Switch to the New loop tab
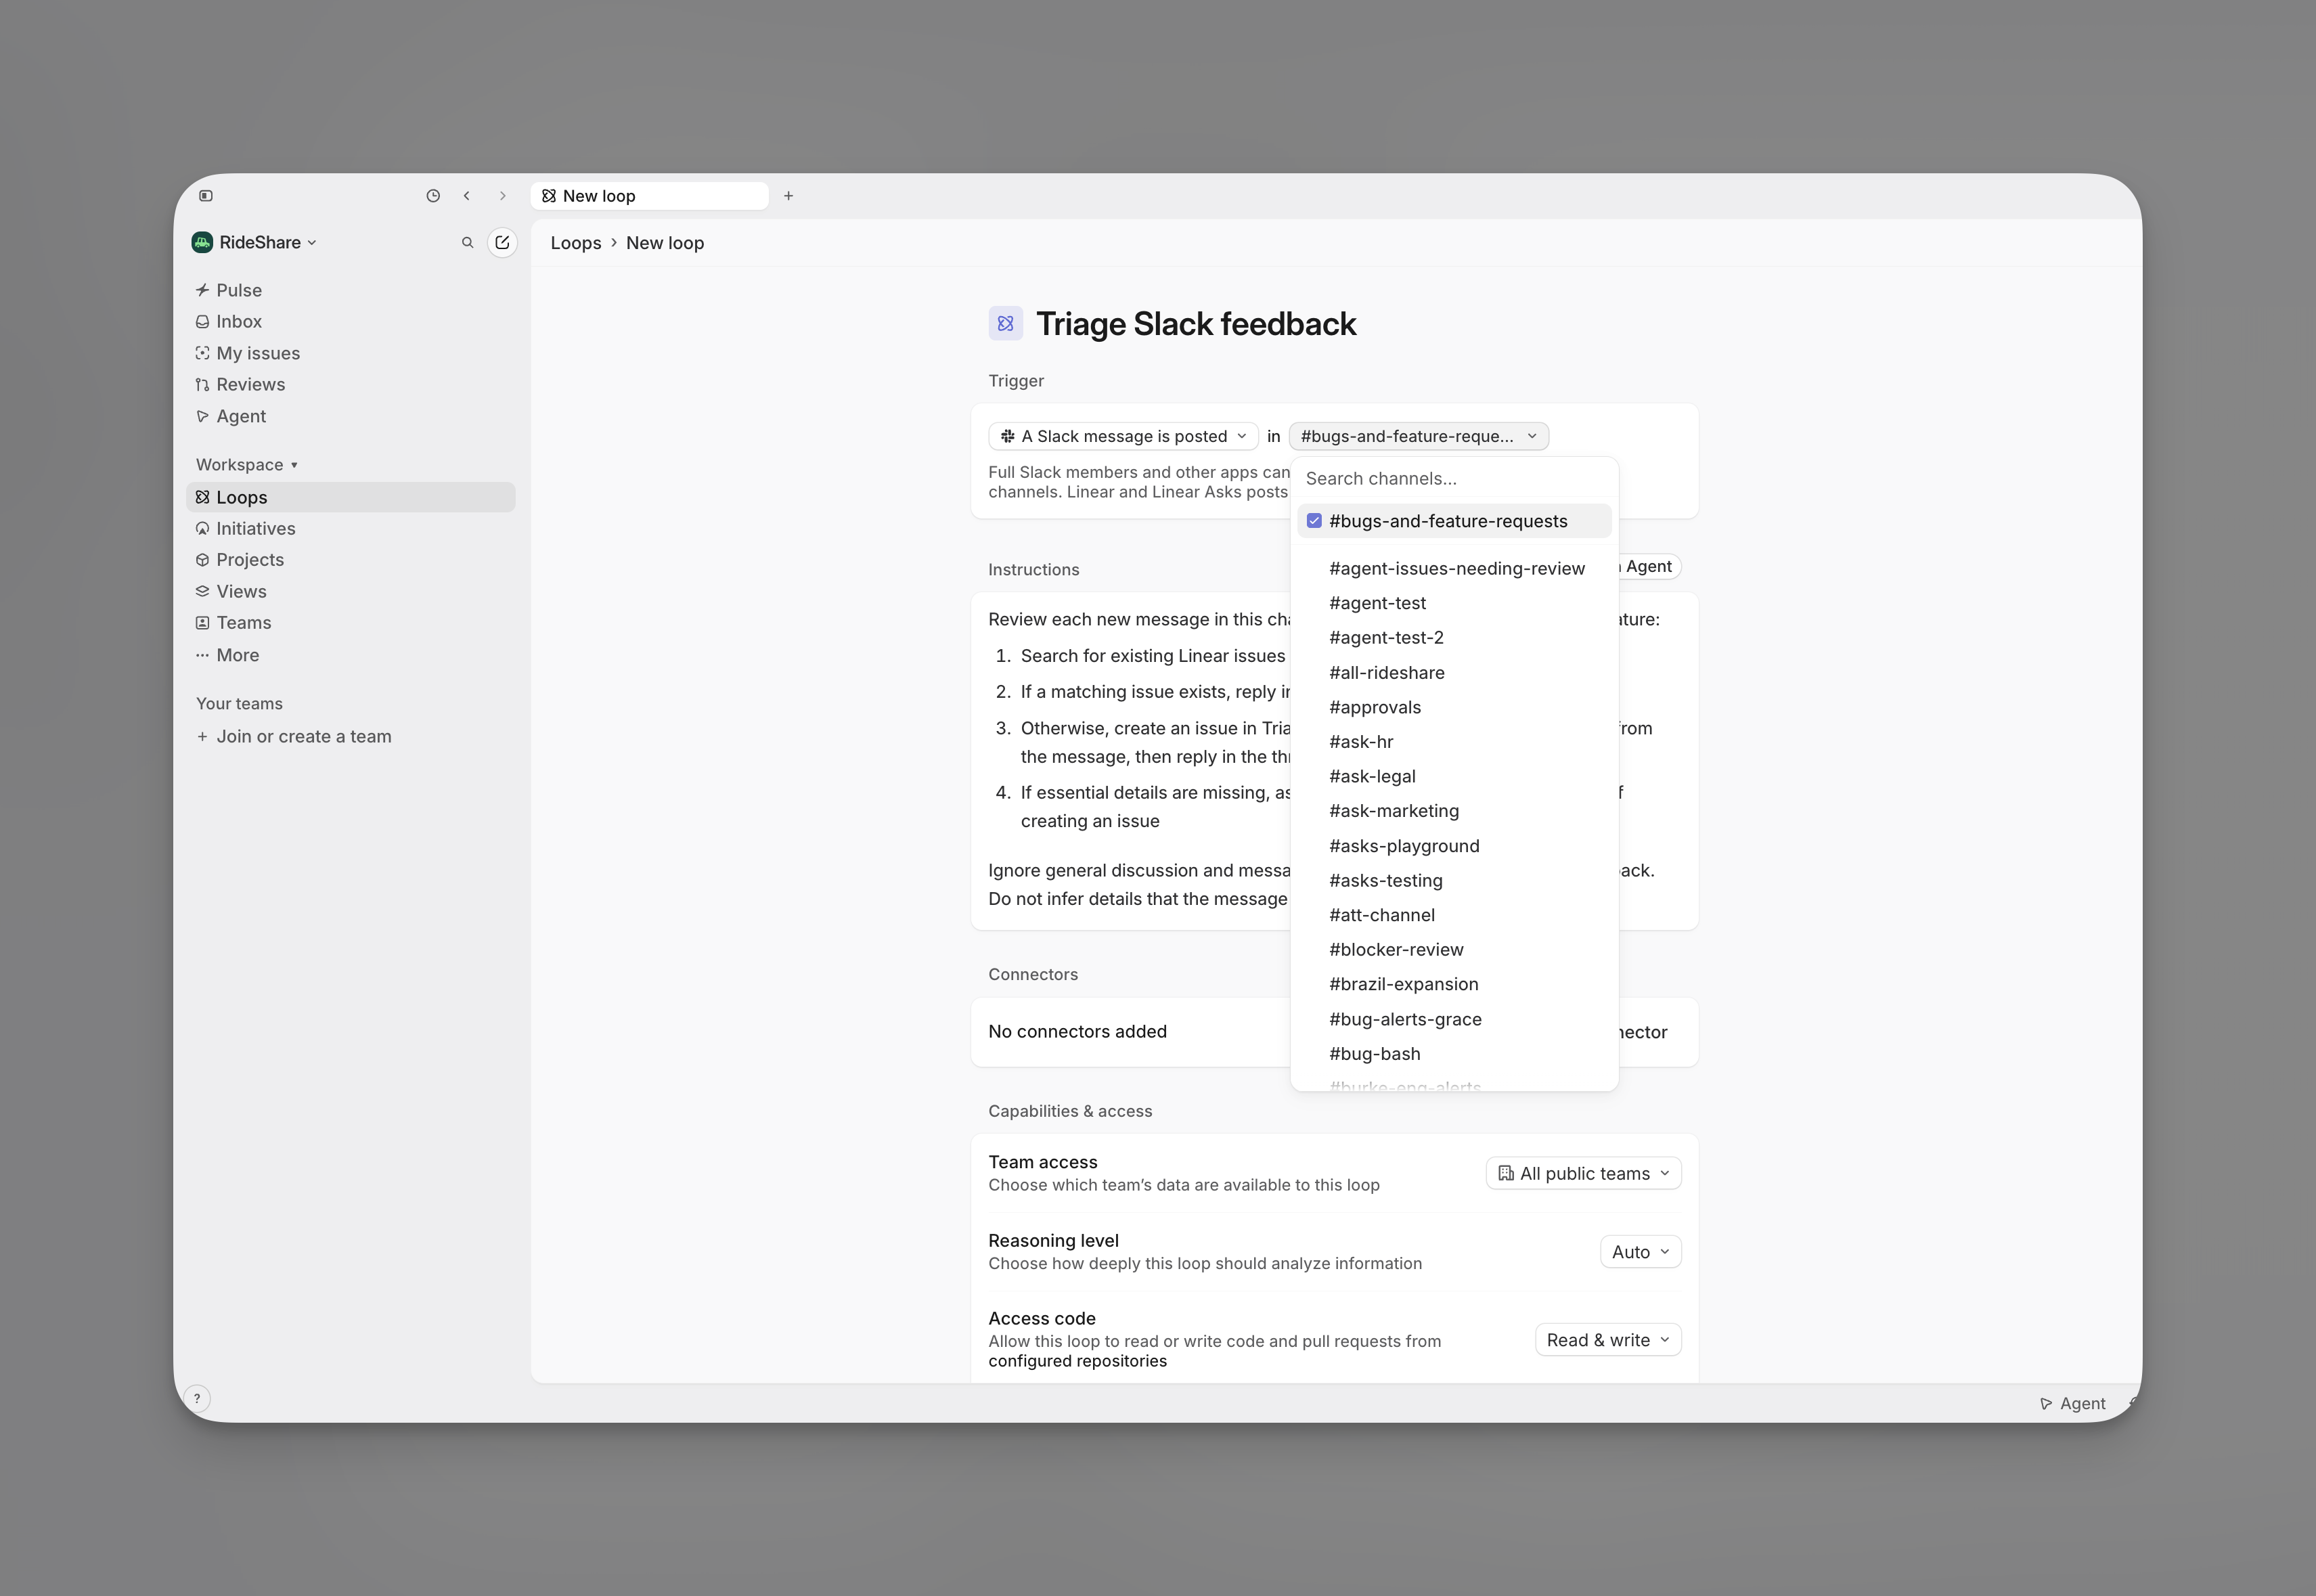 click(650, 196)
